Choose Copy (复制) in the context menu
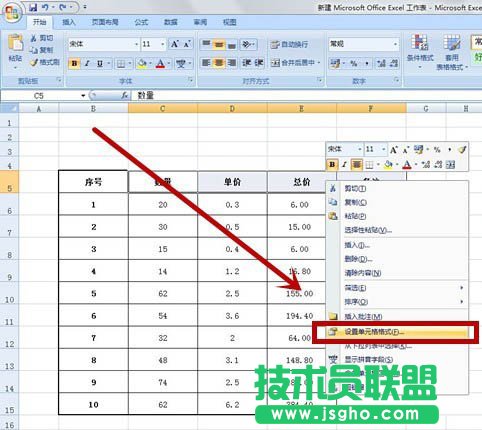The image size is (482, 430). (397, 202)
